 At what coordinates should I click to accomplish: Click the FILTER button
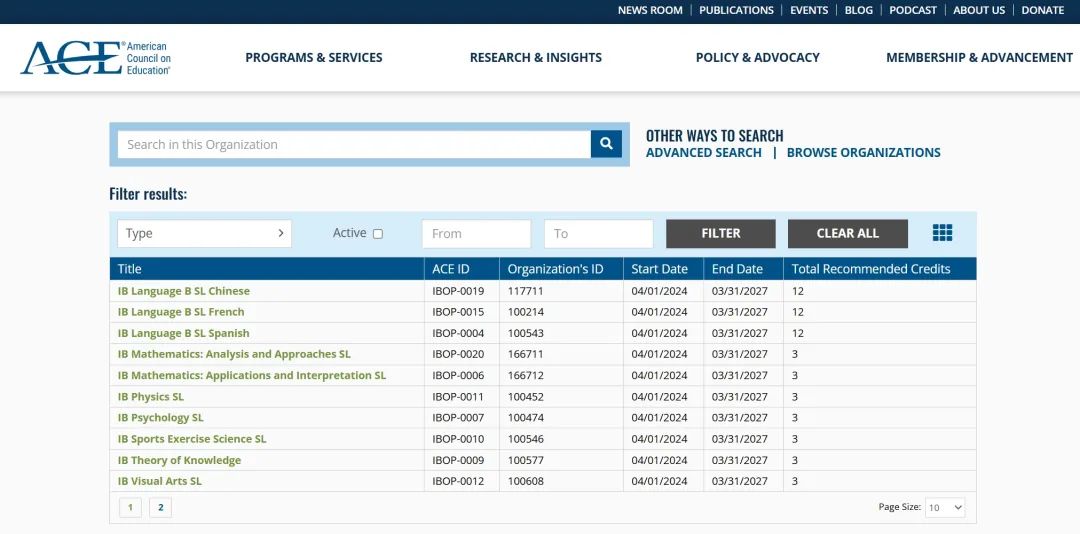pyautogui.click(x=720, y=234)
